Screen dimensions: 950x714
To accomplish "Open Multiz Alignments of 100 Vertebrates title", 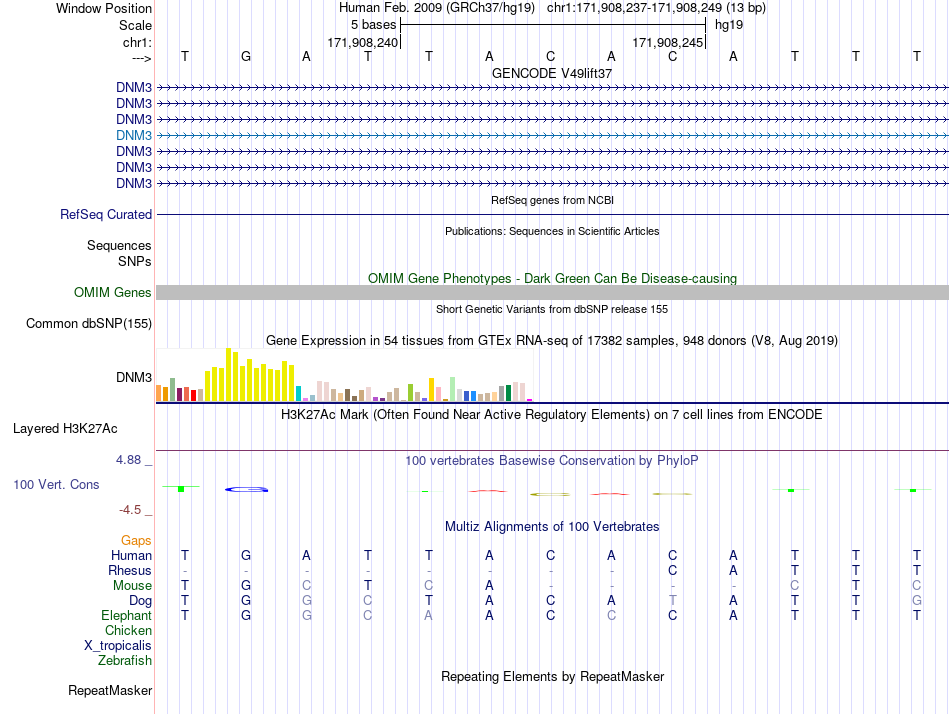I will click(552, 527).
